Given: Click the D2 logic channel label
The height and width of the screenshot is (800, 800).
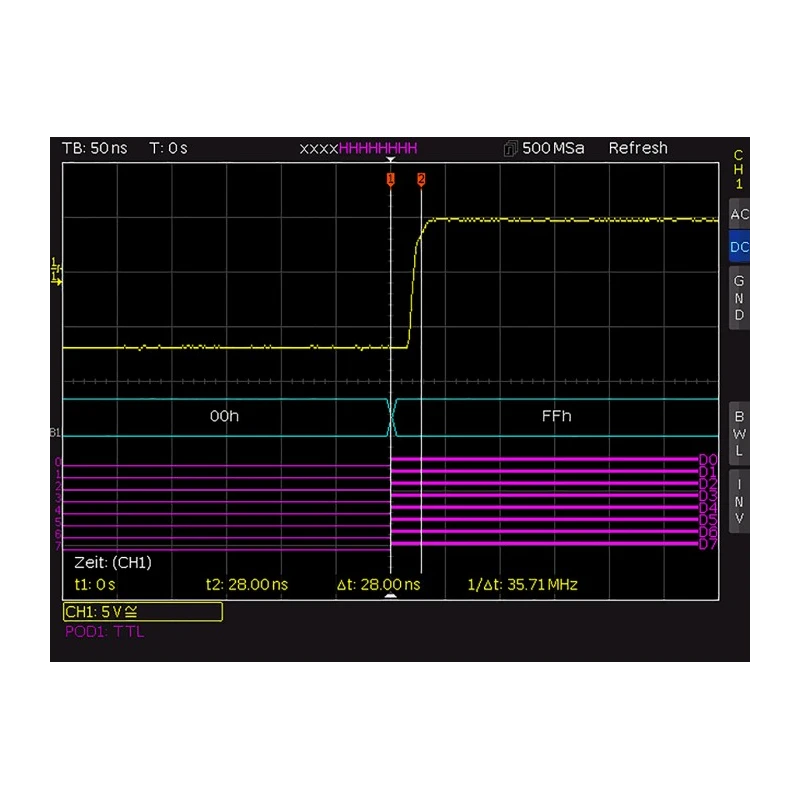Looking at the screenshot, I should pos(708,484).
